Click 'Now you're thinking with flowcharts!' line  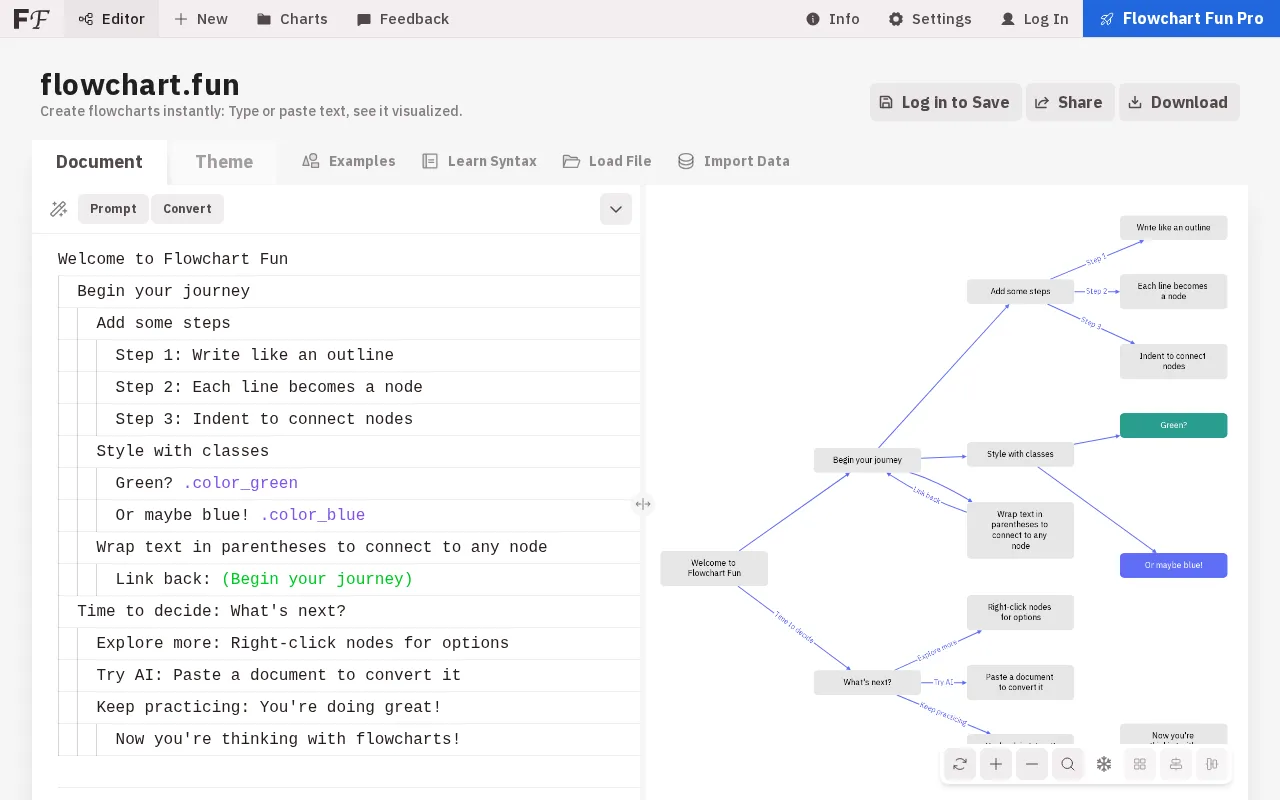pyautogui.click(x=288, y=739)
